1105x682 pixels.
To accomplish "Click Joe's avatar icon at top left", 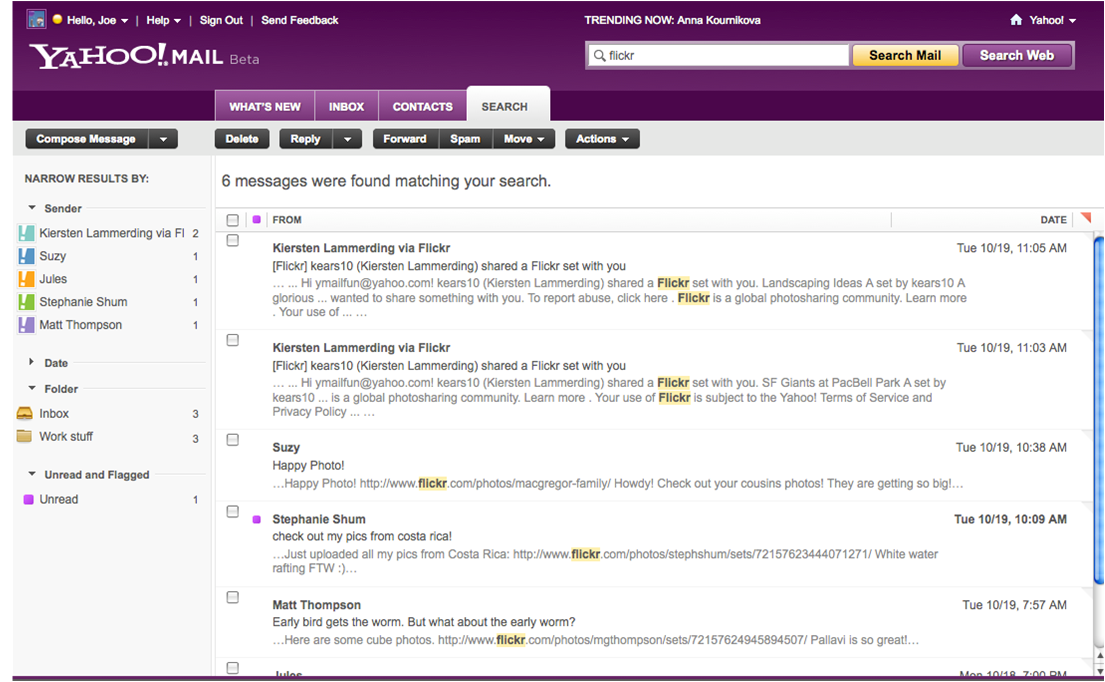I will (x=36, y=19).
